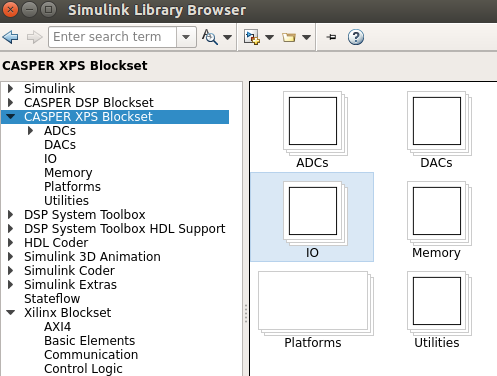Select ADCs in the library tree
Viewport: 497px width, 376px height.
(x=60, y=131)
